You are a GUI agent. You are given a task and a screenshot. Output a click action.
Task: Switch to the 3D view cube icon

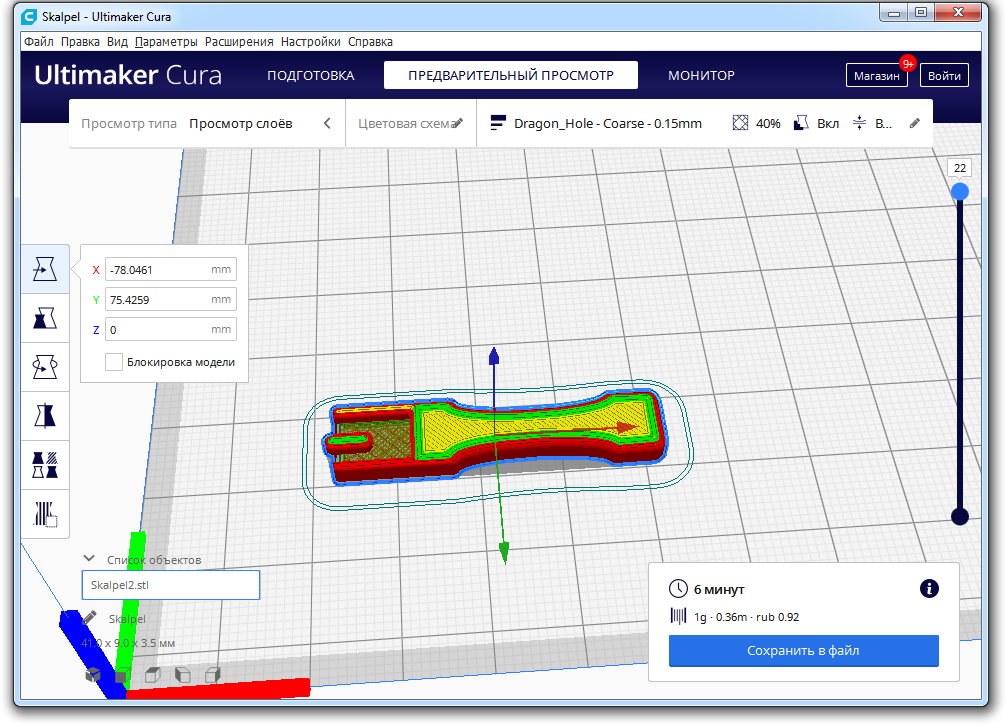click(x=93, y=674)
